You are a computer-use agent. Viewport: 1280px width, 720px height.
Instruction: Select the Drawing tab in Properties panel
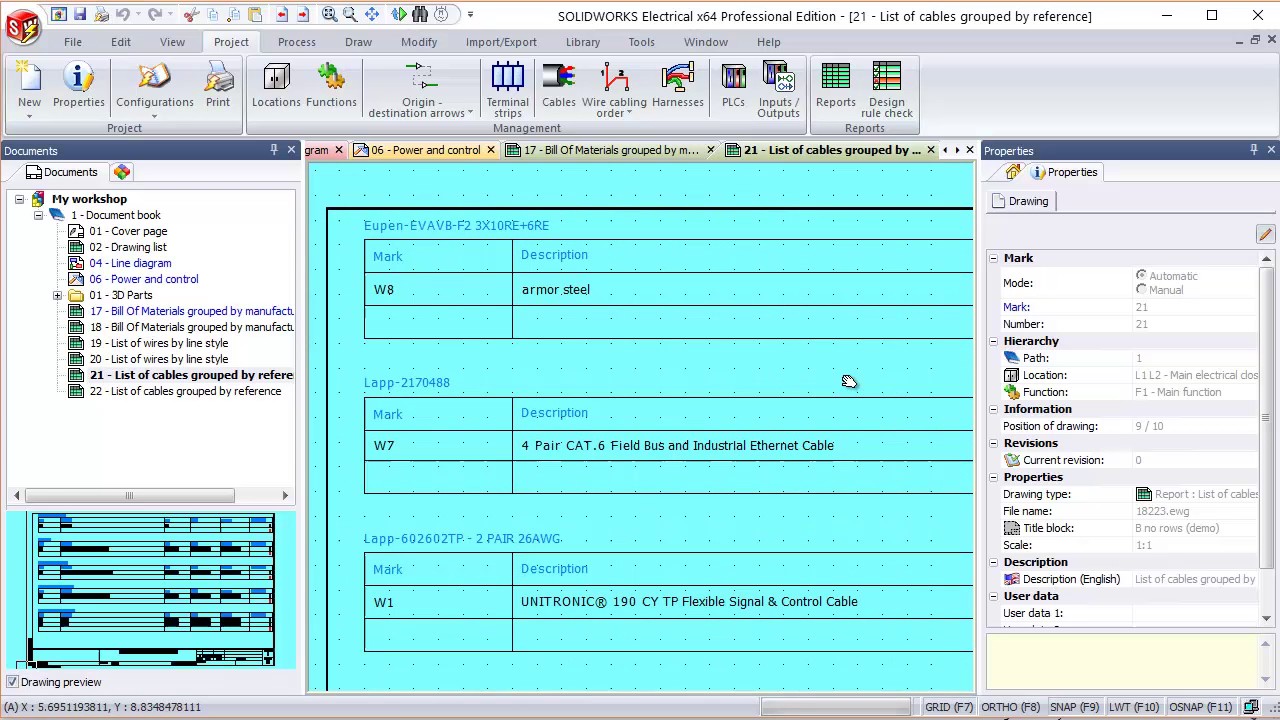point(1021,201)
